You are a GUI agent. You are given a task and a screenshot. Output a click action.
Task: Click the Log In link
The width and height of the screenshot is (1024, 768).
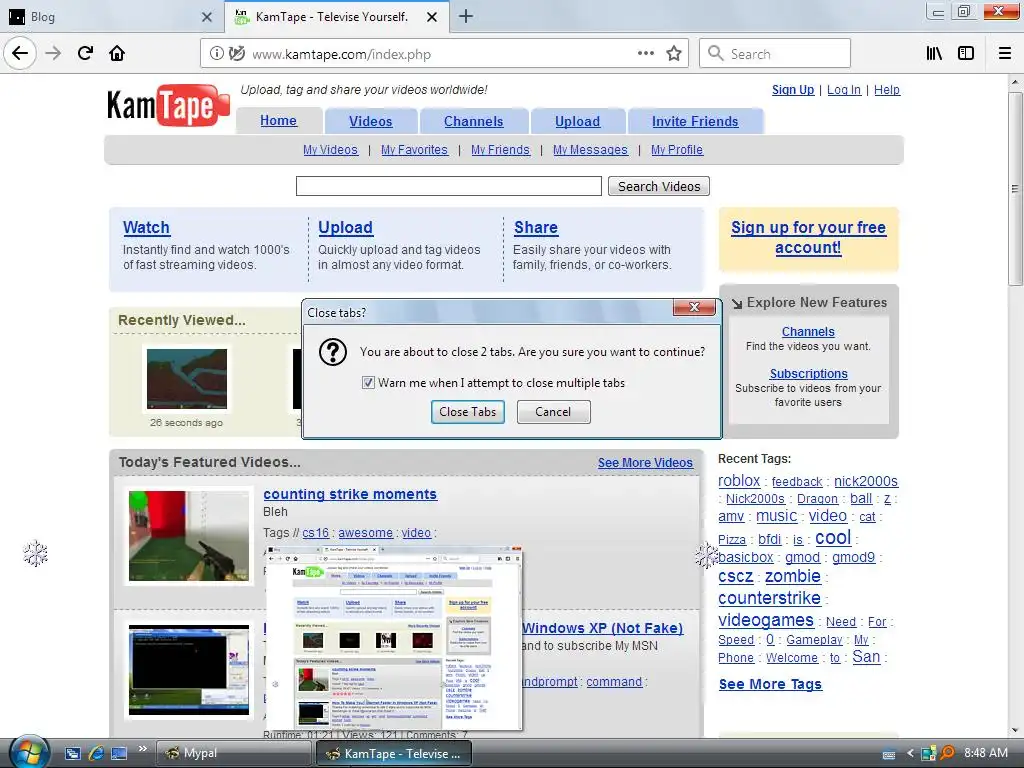coord(844,90)
